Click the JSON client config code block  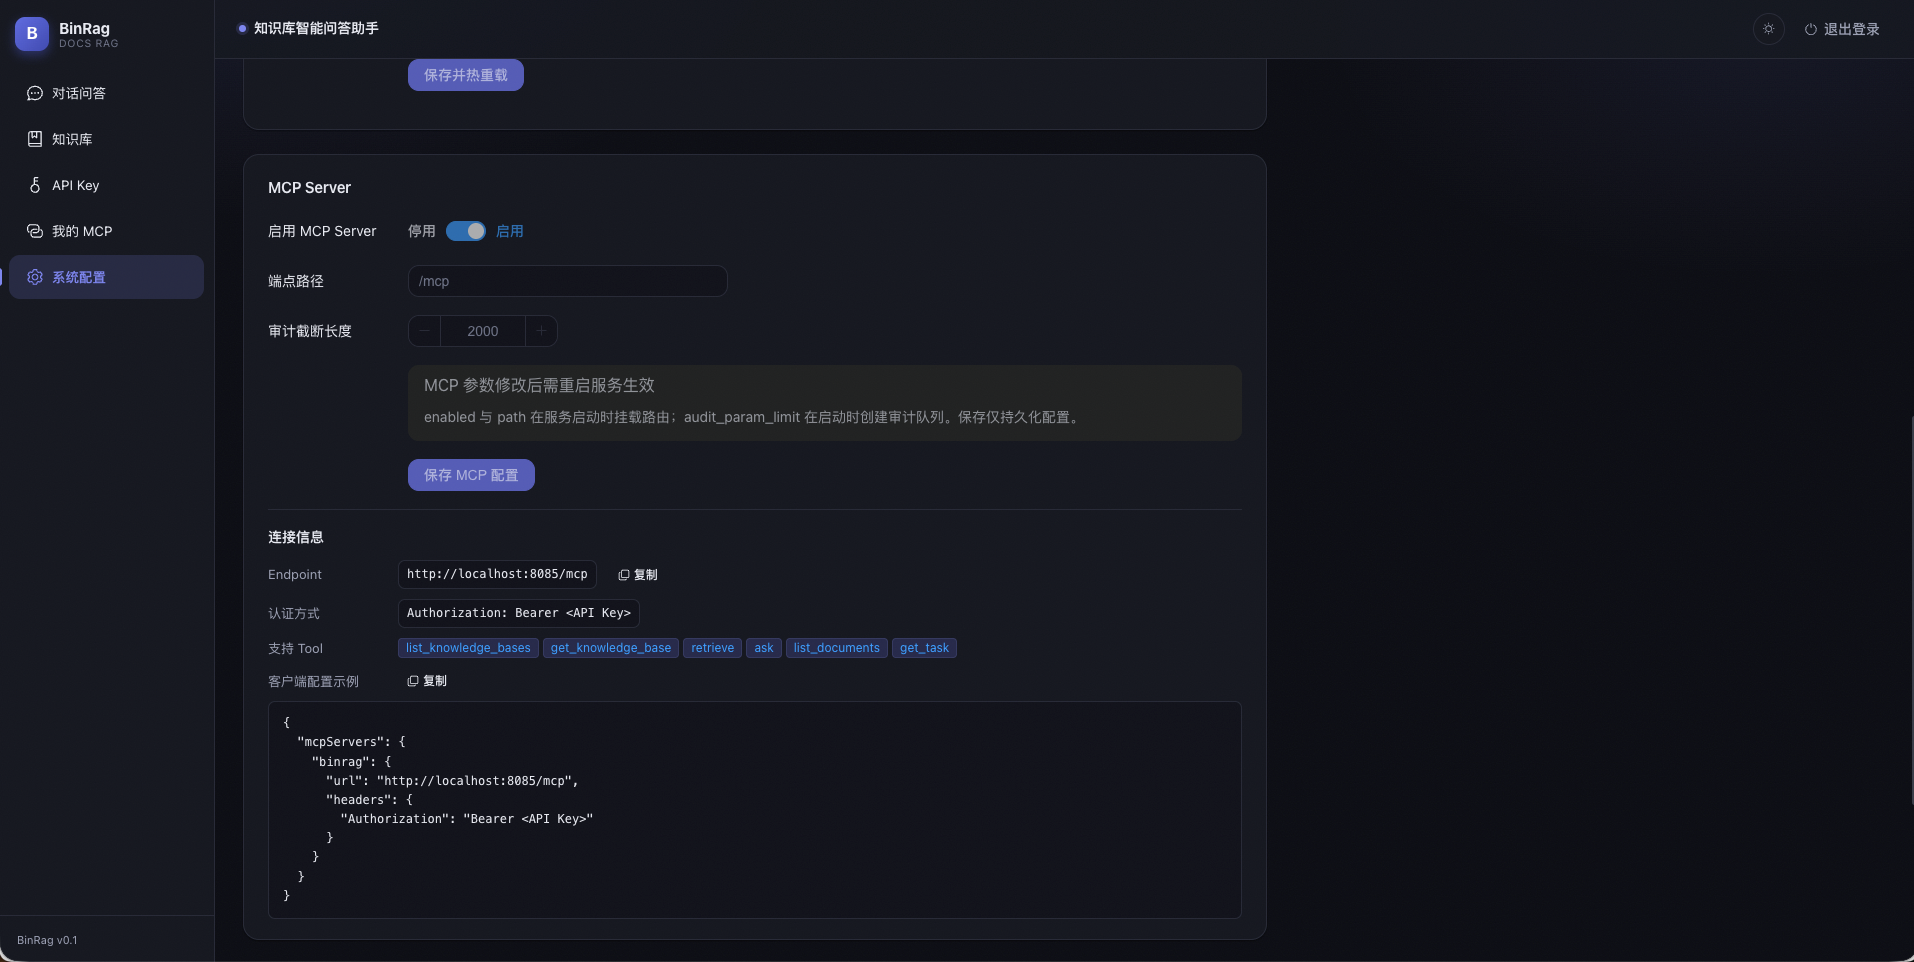[755, 810]
